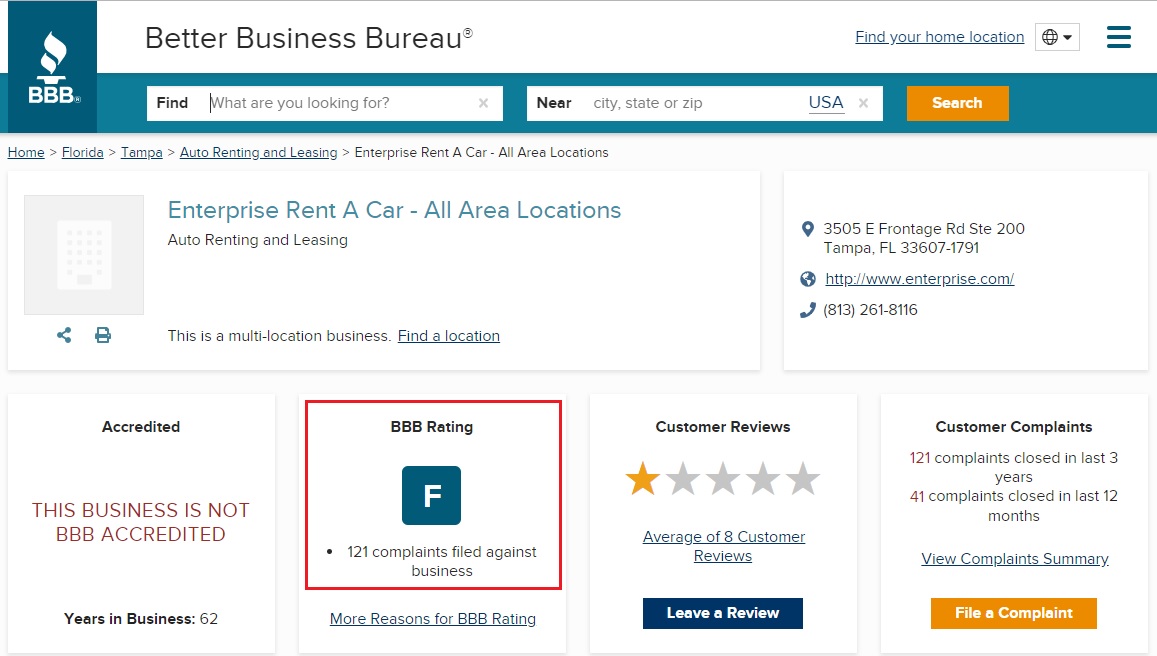Open View Complaints Summary link

click(1015, 559)
